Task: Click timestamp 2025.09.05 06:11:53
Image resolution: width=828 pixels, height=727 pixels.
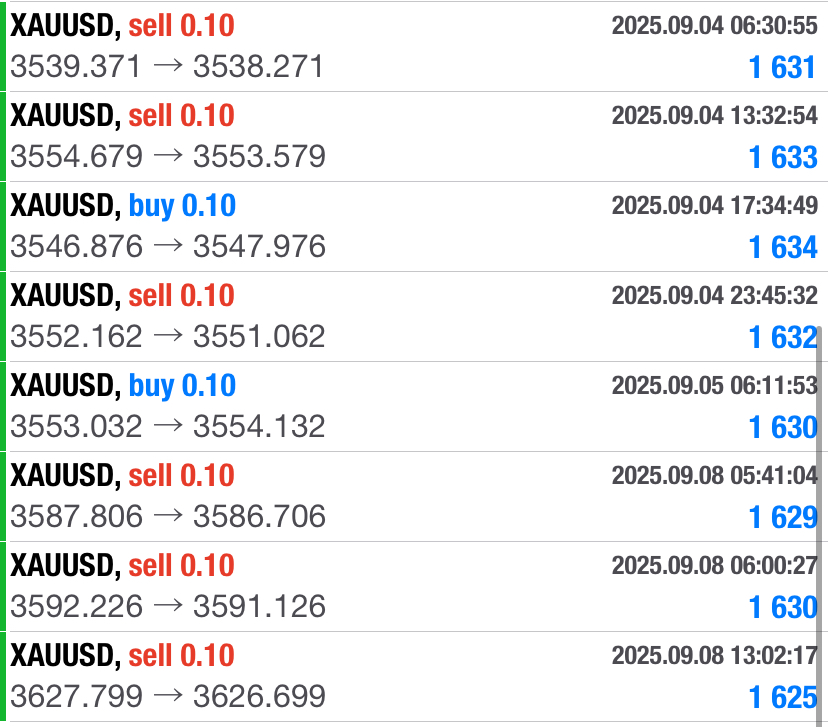Action: [714, 385]
